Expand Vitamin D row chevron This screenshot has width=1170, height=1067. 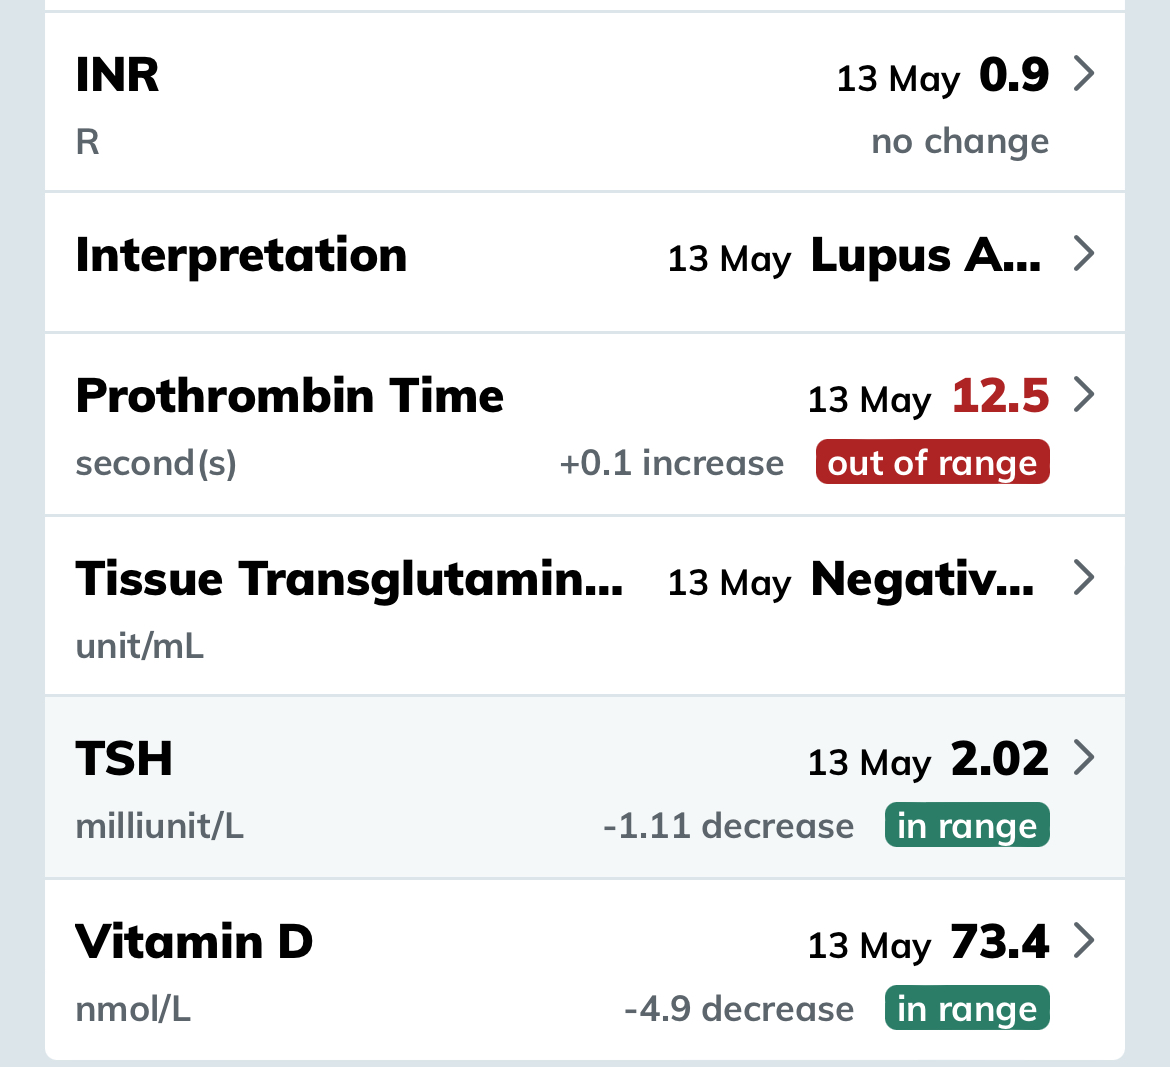(x=1084, y=941)
